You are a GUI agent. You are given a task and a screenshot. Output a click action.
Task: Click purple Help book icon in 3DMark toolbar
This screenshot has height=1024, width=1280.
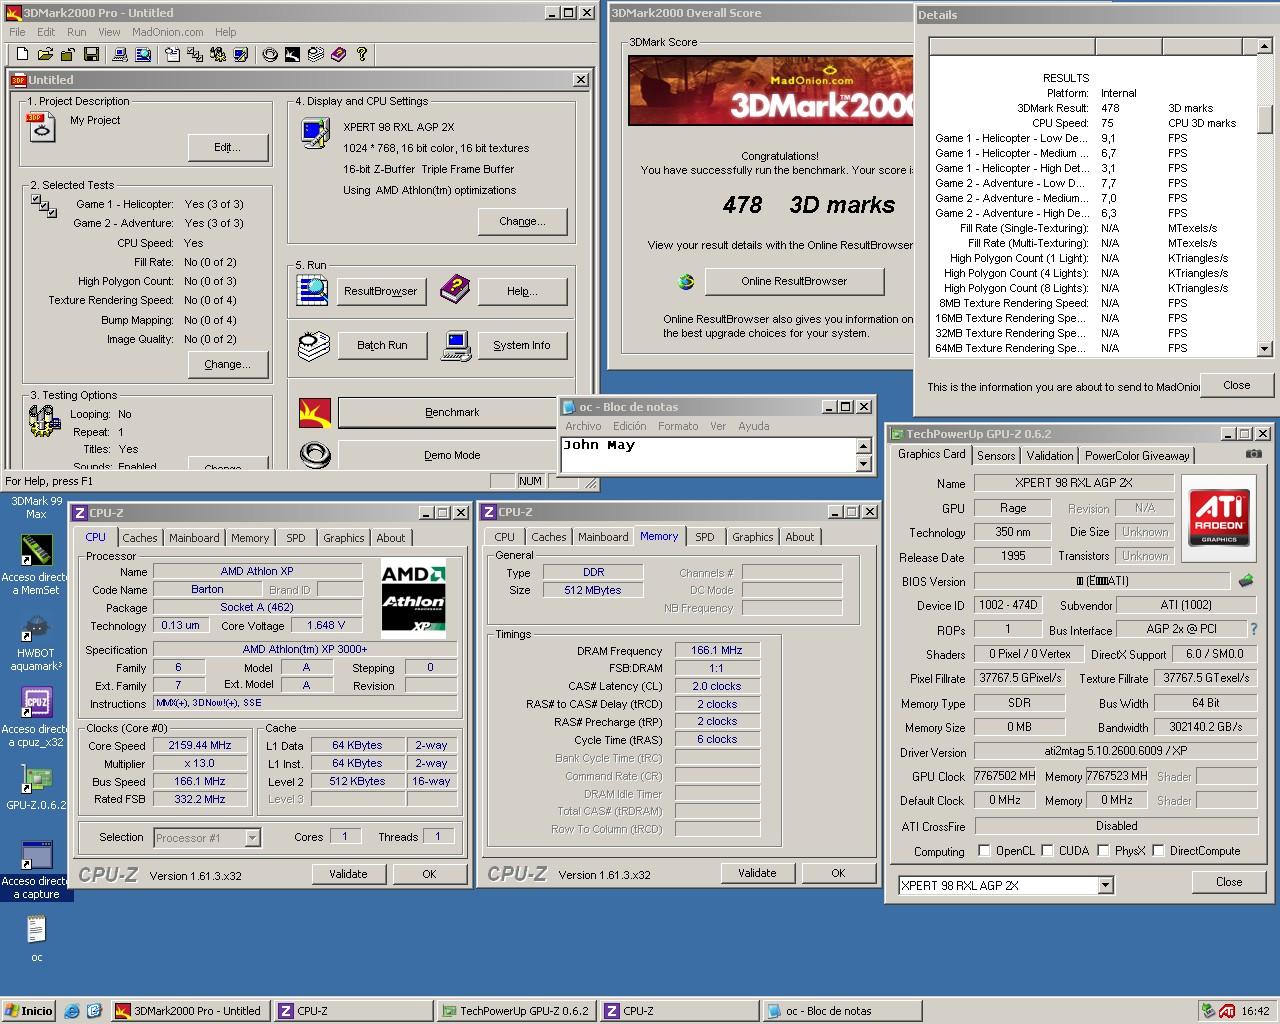click(338, 54)
